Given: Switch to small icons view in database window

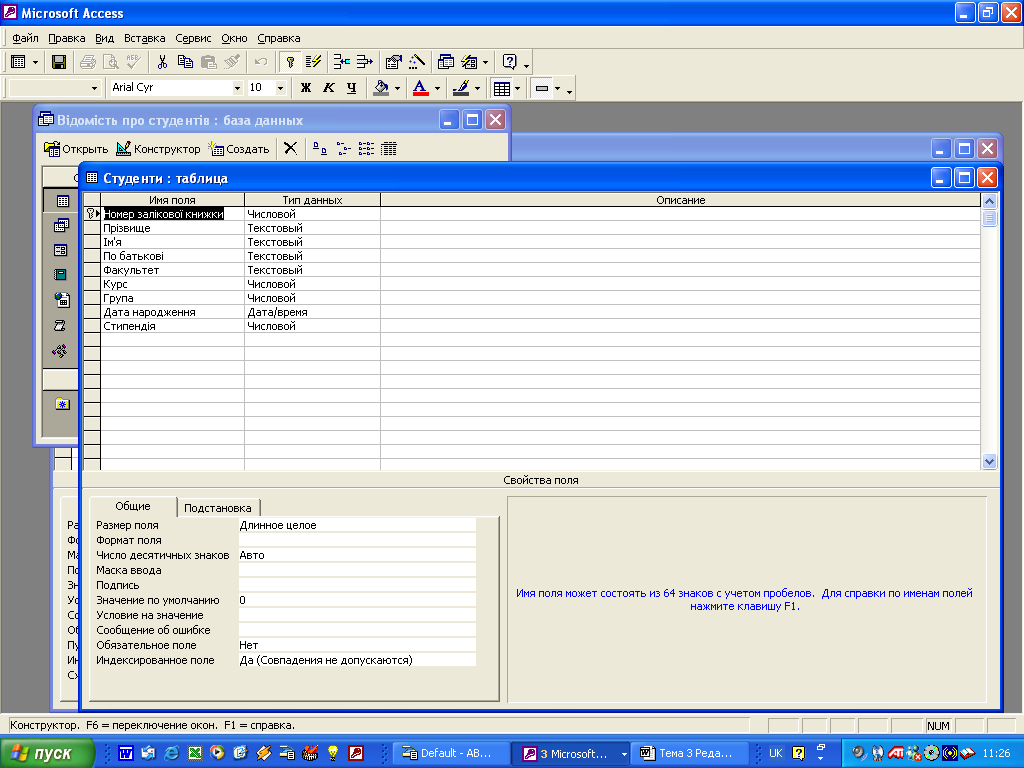Looking at the screenshot, I should [x=344, y=149].
